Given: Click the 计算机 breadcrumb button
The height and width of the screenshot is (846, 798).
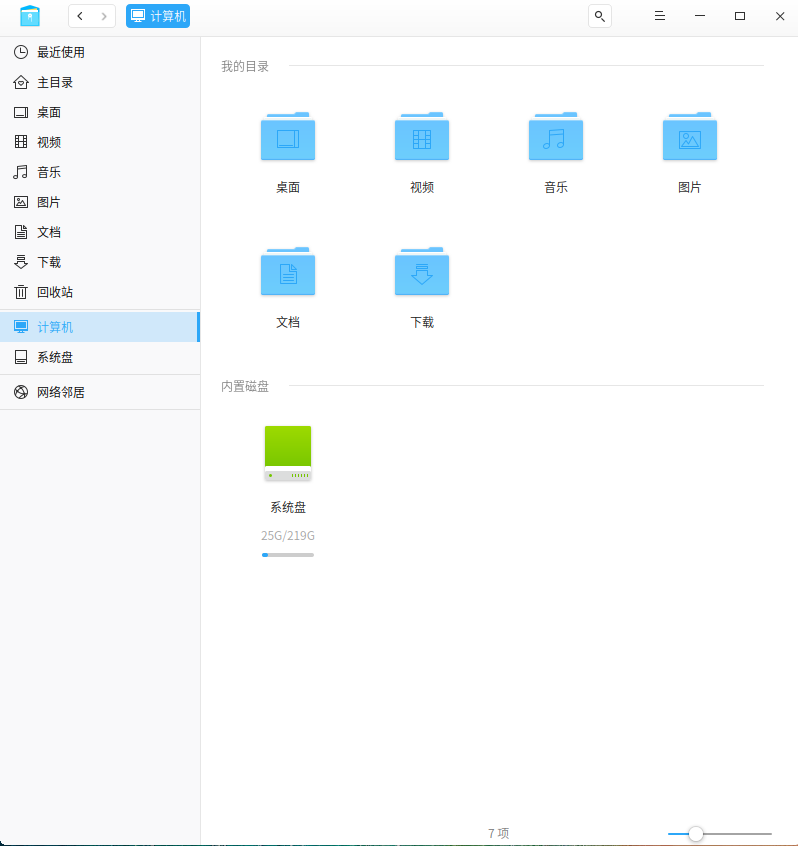Looking at the screenshot, I should [x=158, y=16].
